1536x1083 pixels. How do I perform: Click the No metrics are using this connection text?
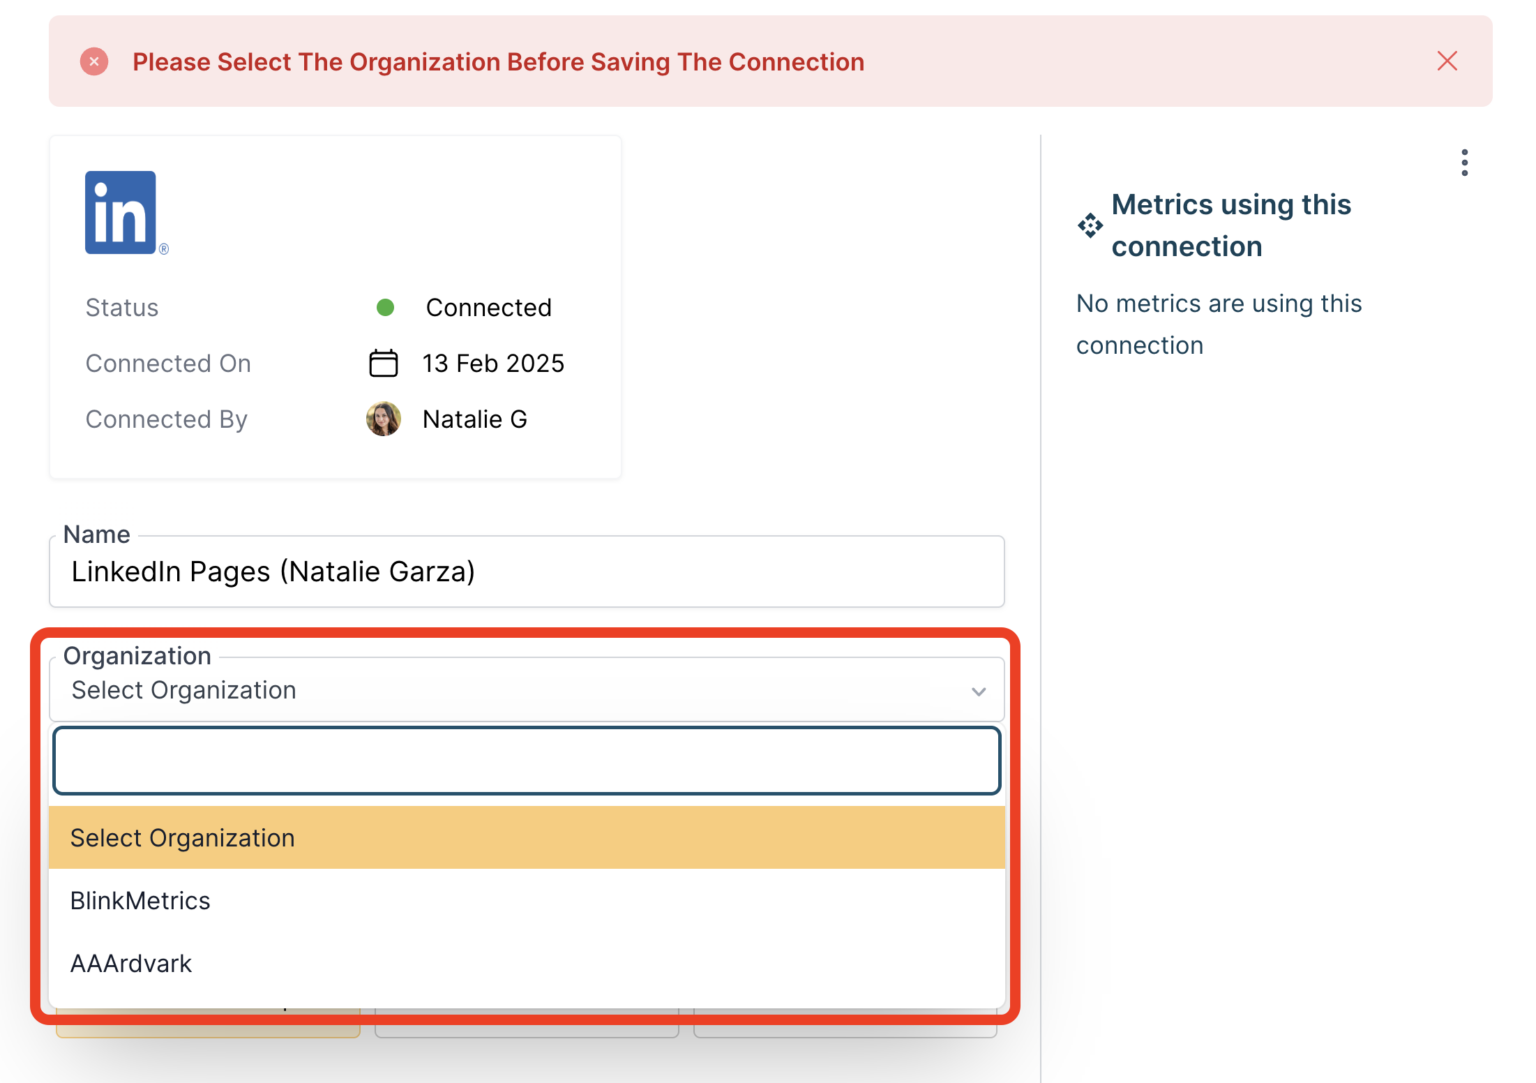[x=1219, y=324]
